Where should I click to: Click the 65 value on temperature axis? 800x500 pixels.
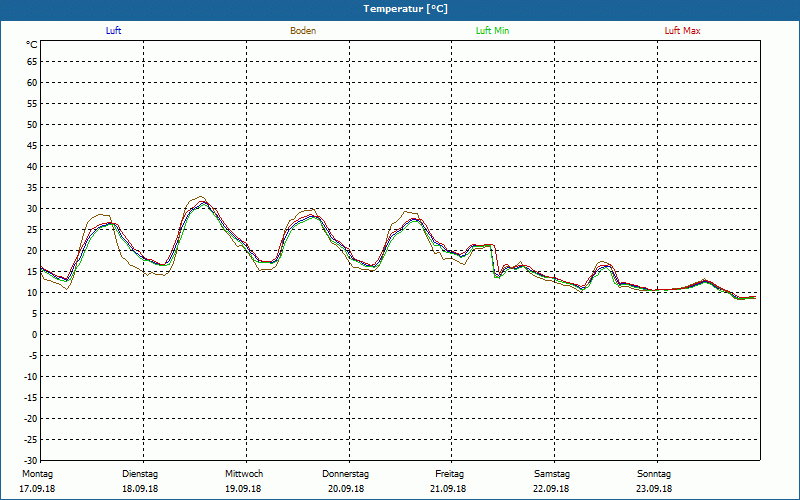(x=32, y=62)
